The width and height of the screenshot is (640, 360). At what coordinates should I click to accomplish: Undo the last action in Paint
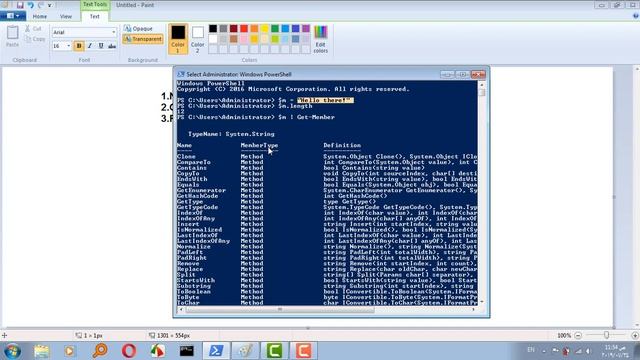coord(30,5)
